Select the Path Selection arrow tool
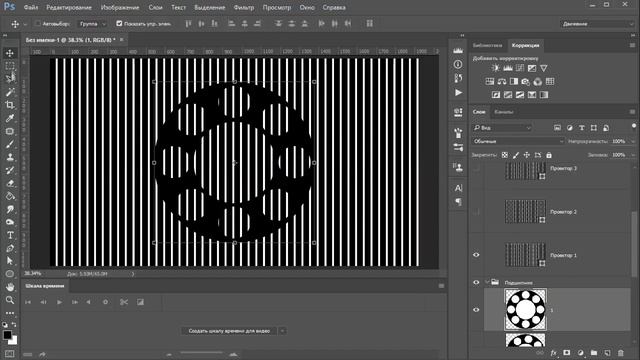Screen dimensions: 640x360 pos(10,261)
